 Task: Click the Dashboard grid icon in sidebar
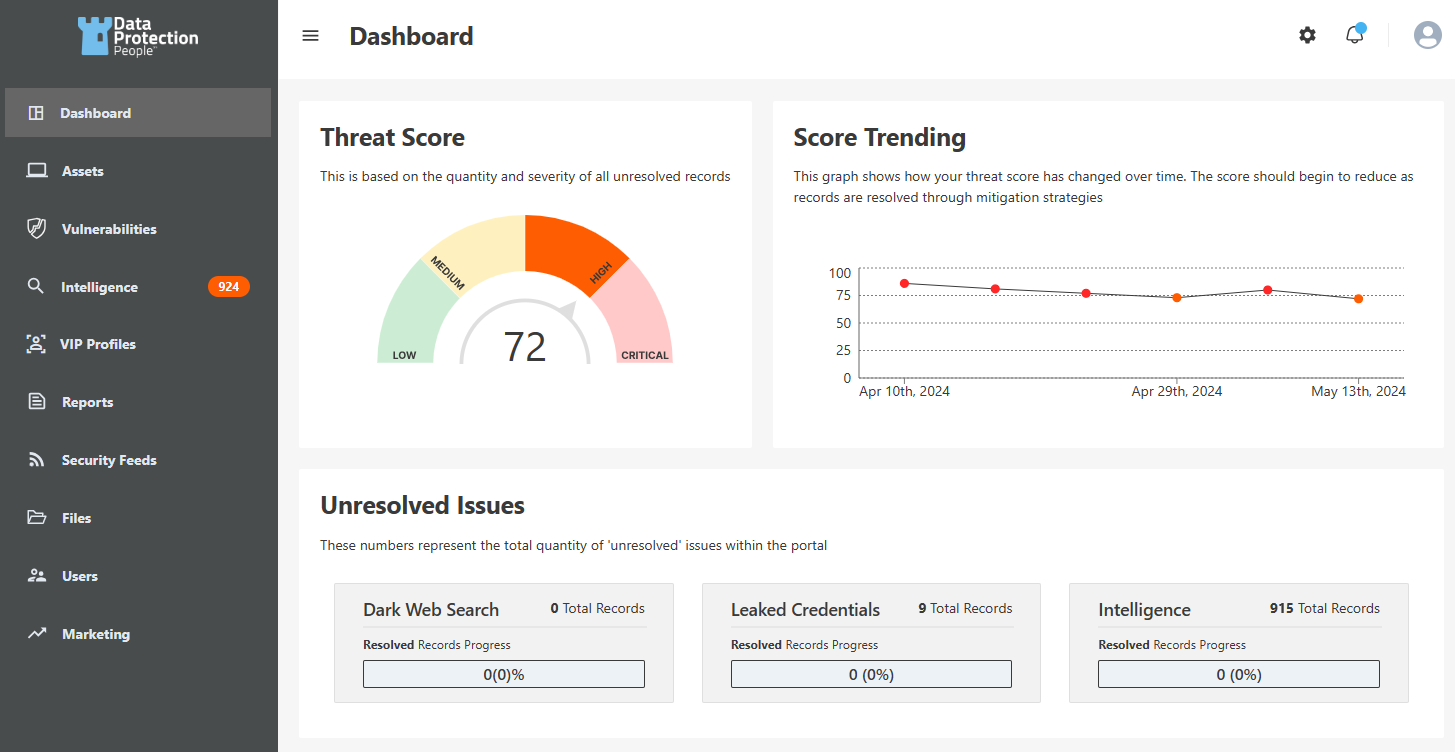point(36,113)
